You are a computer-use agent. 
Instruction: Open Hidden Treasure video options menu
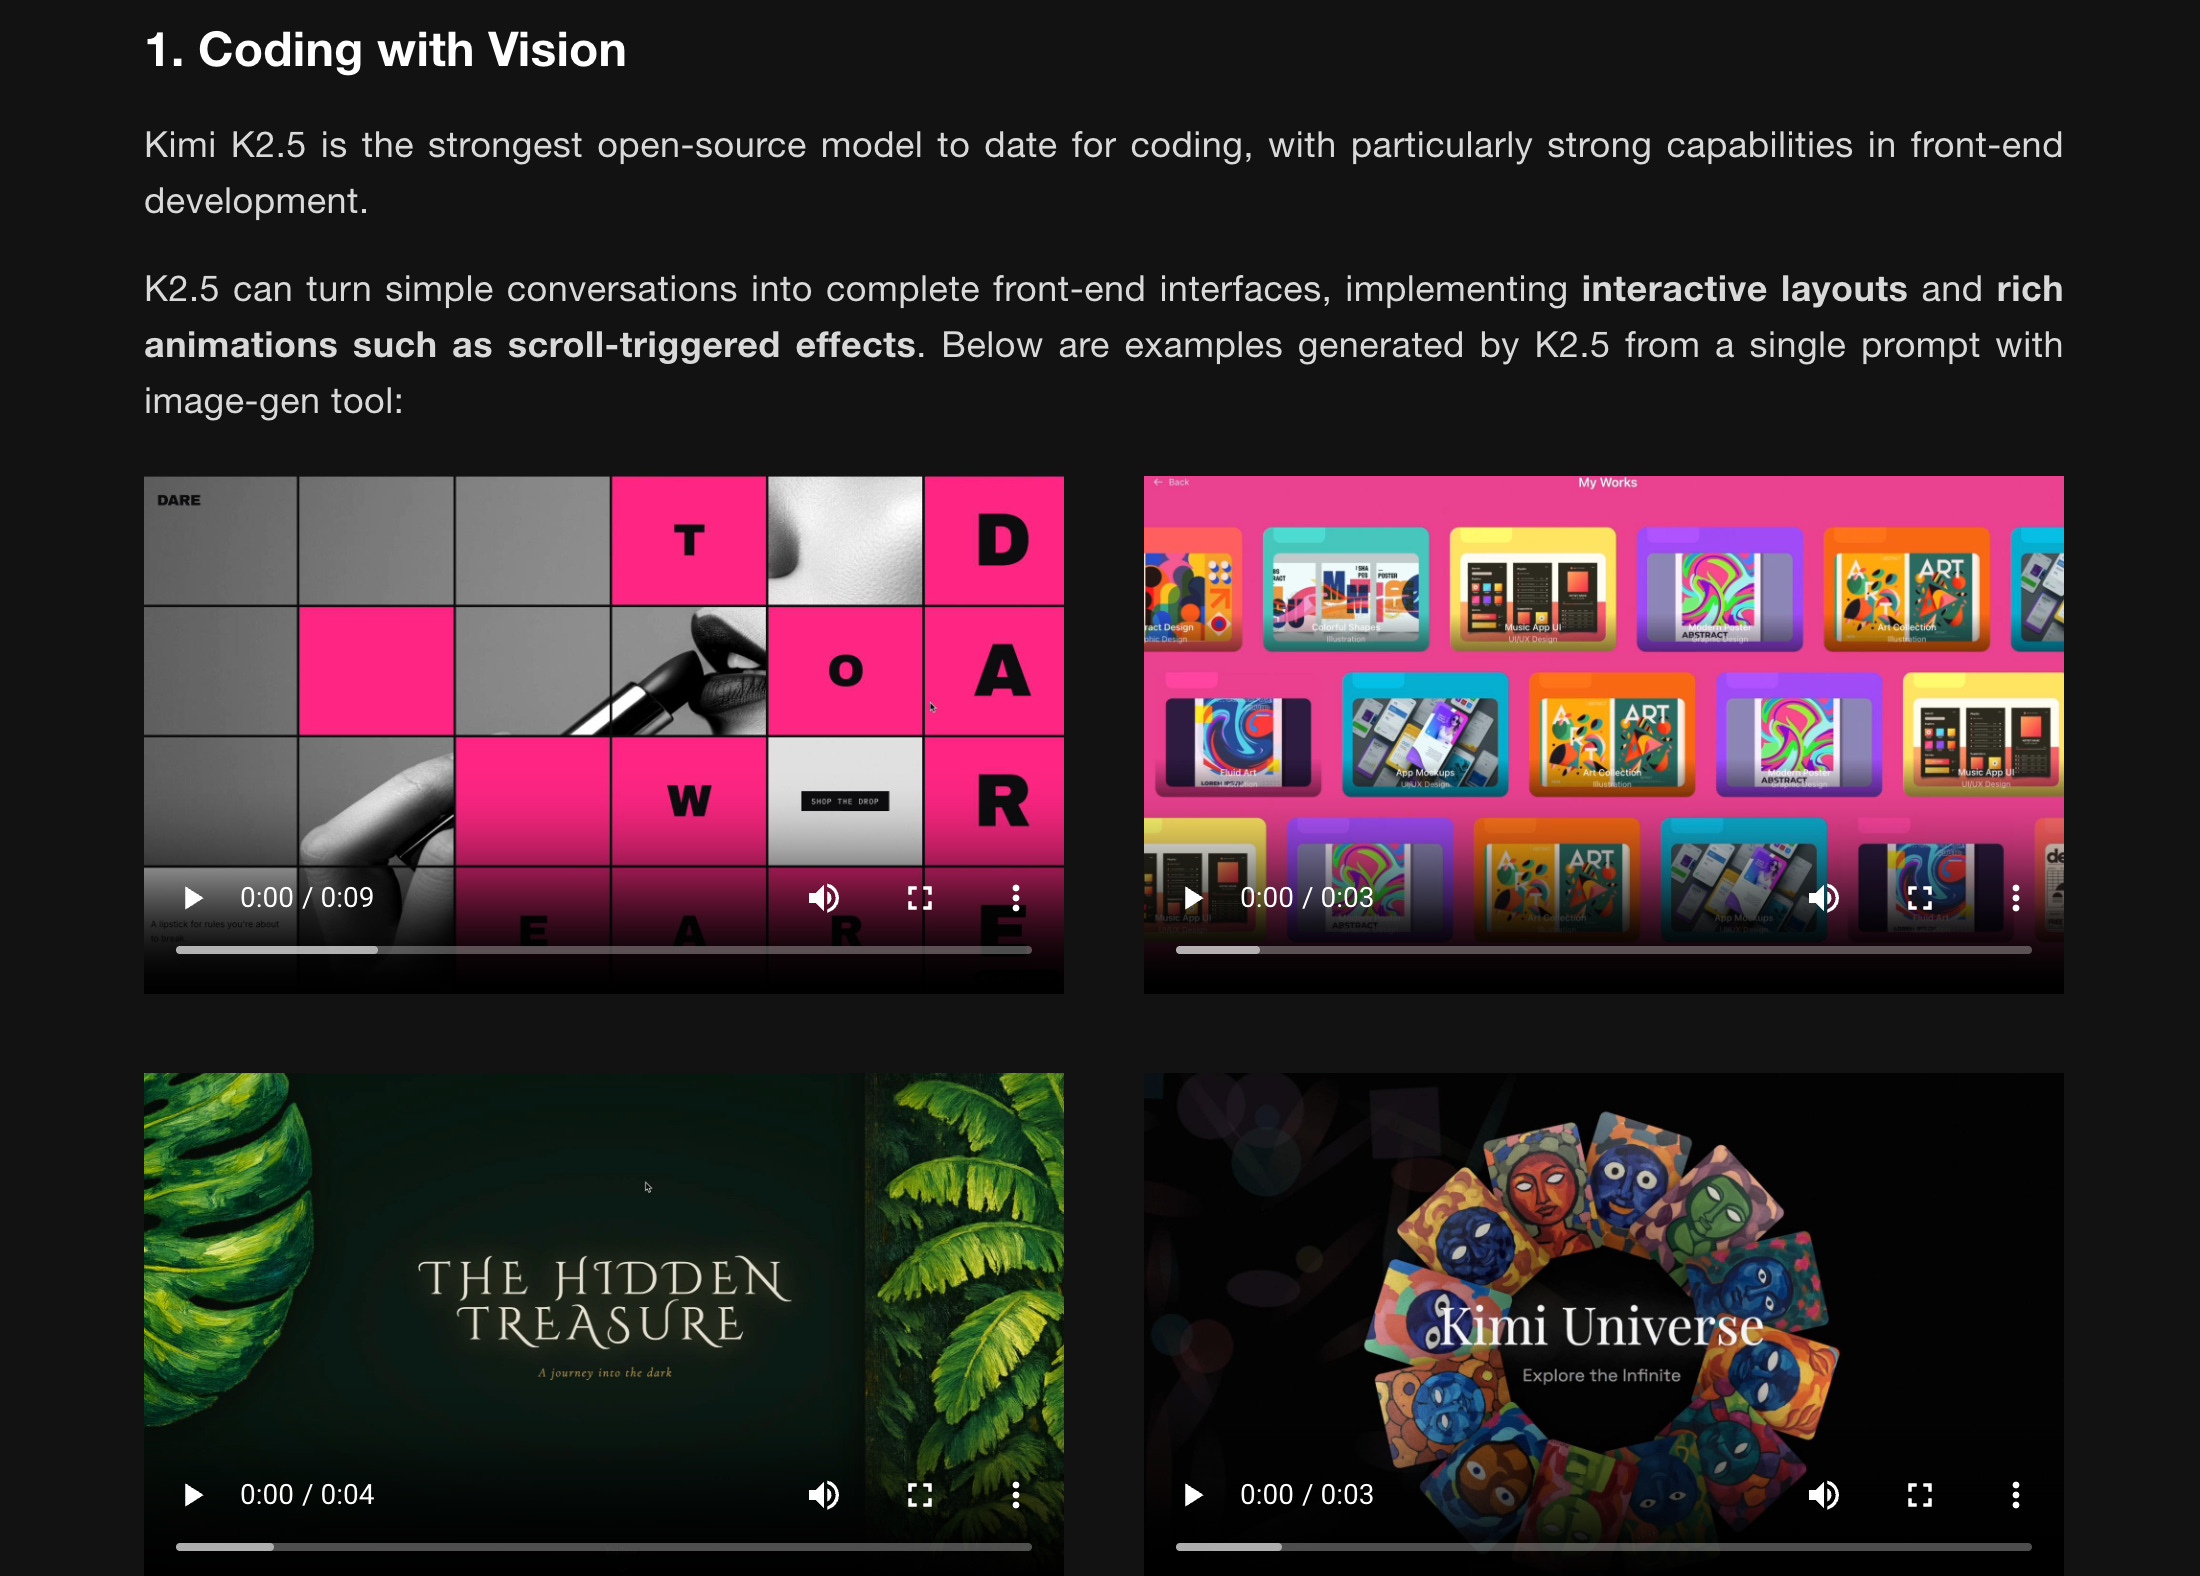click(1015, 1495)
